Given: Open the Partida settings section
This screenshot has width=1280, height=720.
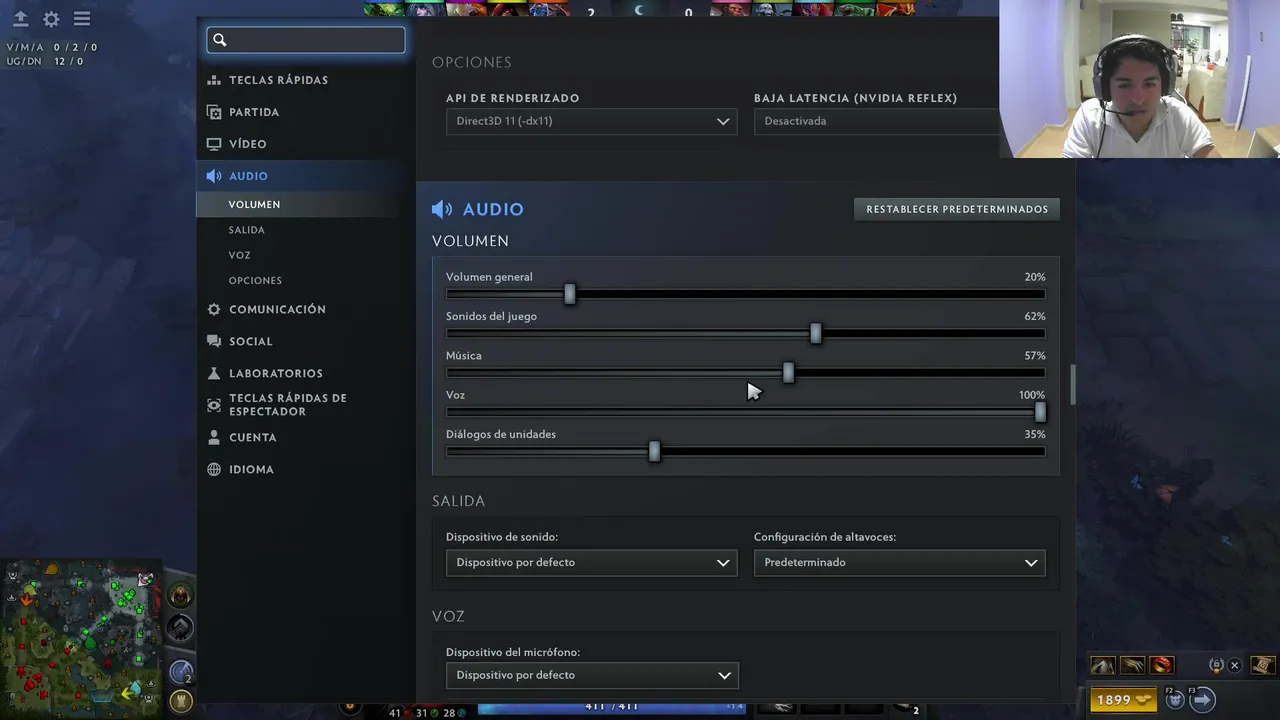Looking at the screenshot, I should [x=254, y=112].
